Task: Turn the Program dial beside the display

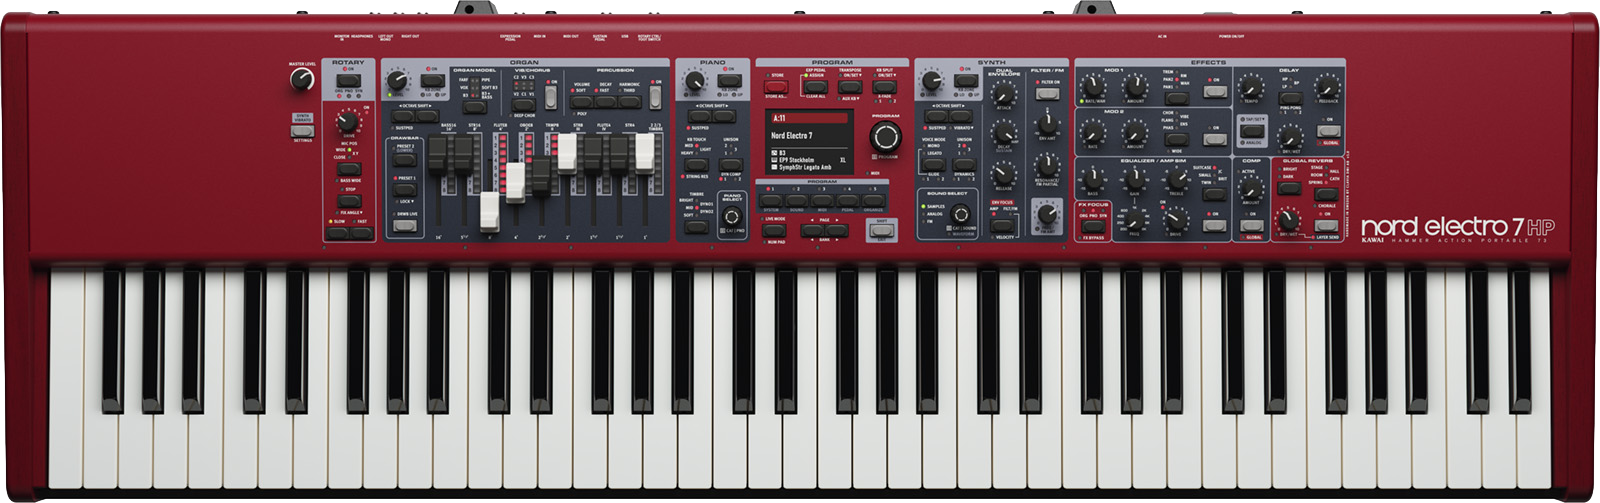Action: pos(885,136)
